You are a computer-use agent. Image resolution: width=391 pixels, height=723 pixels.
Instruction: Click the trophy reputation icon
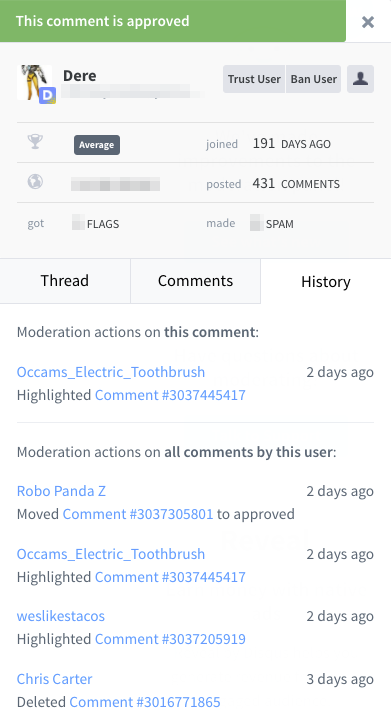[35, 142]
